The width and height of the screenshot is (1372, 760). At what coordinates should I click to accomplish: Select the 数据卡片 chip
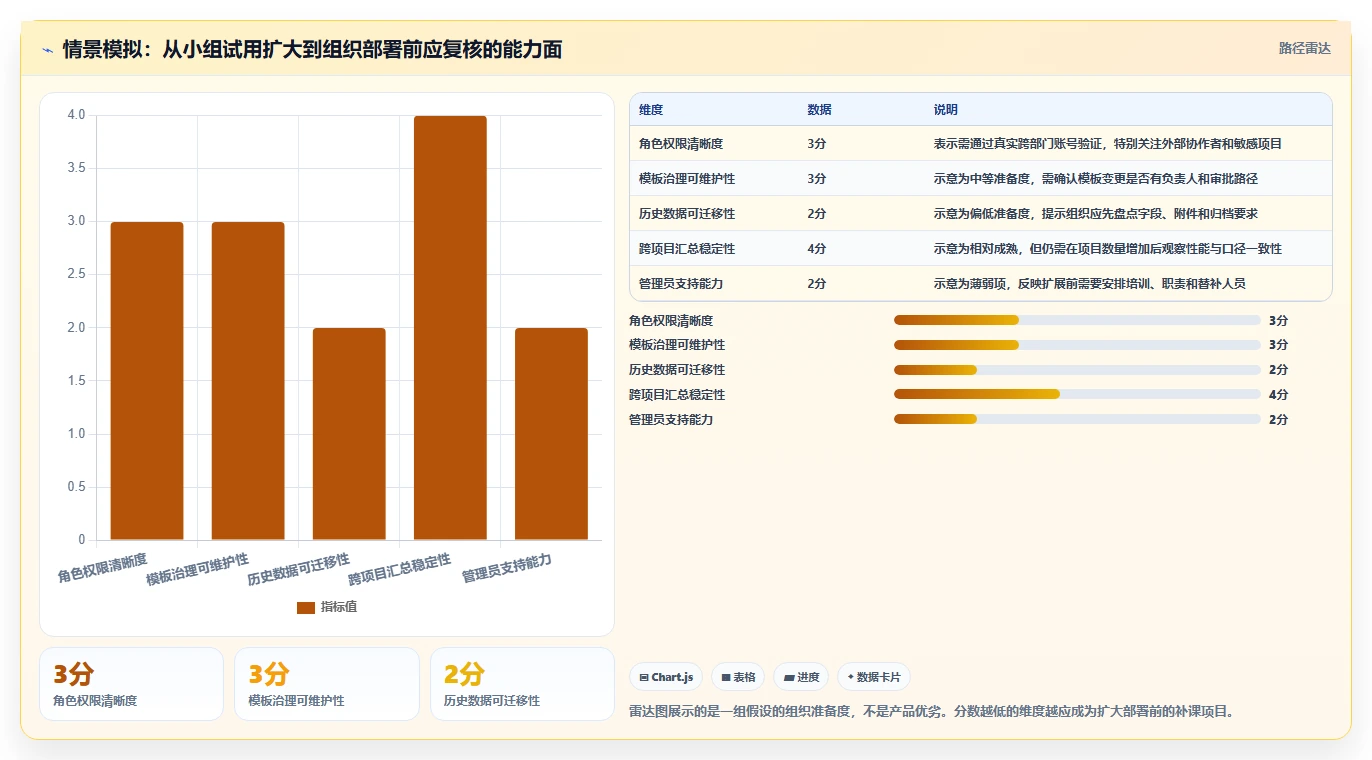874,677
